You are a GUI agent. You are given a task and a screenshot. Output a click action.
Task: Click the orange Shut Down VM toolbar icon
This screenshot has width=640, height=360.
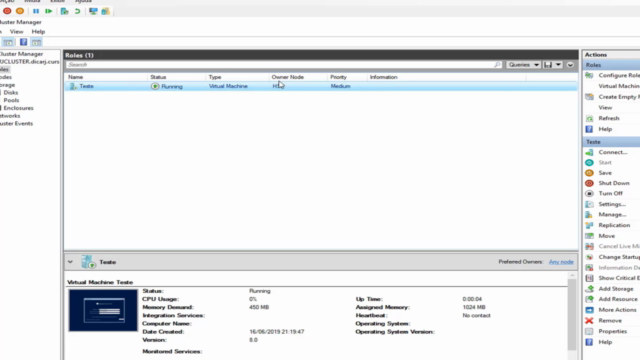[x=20, y=11]
